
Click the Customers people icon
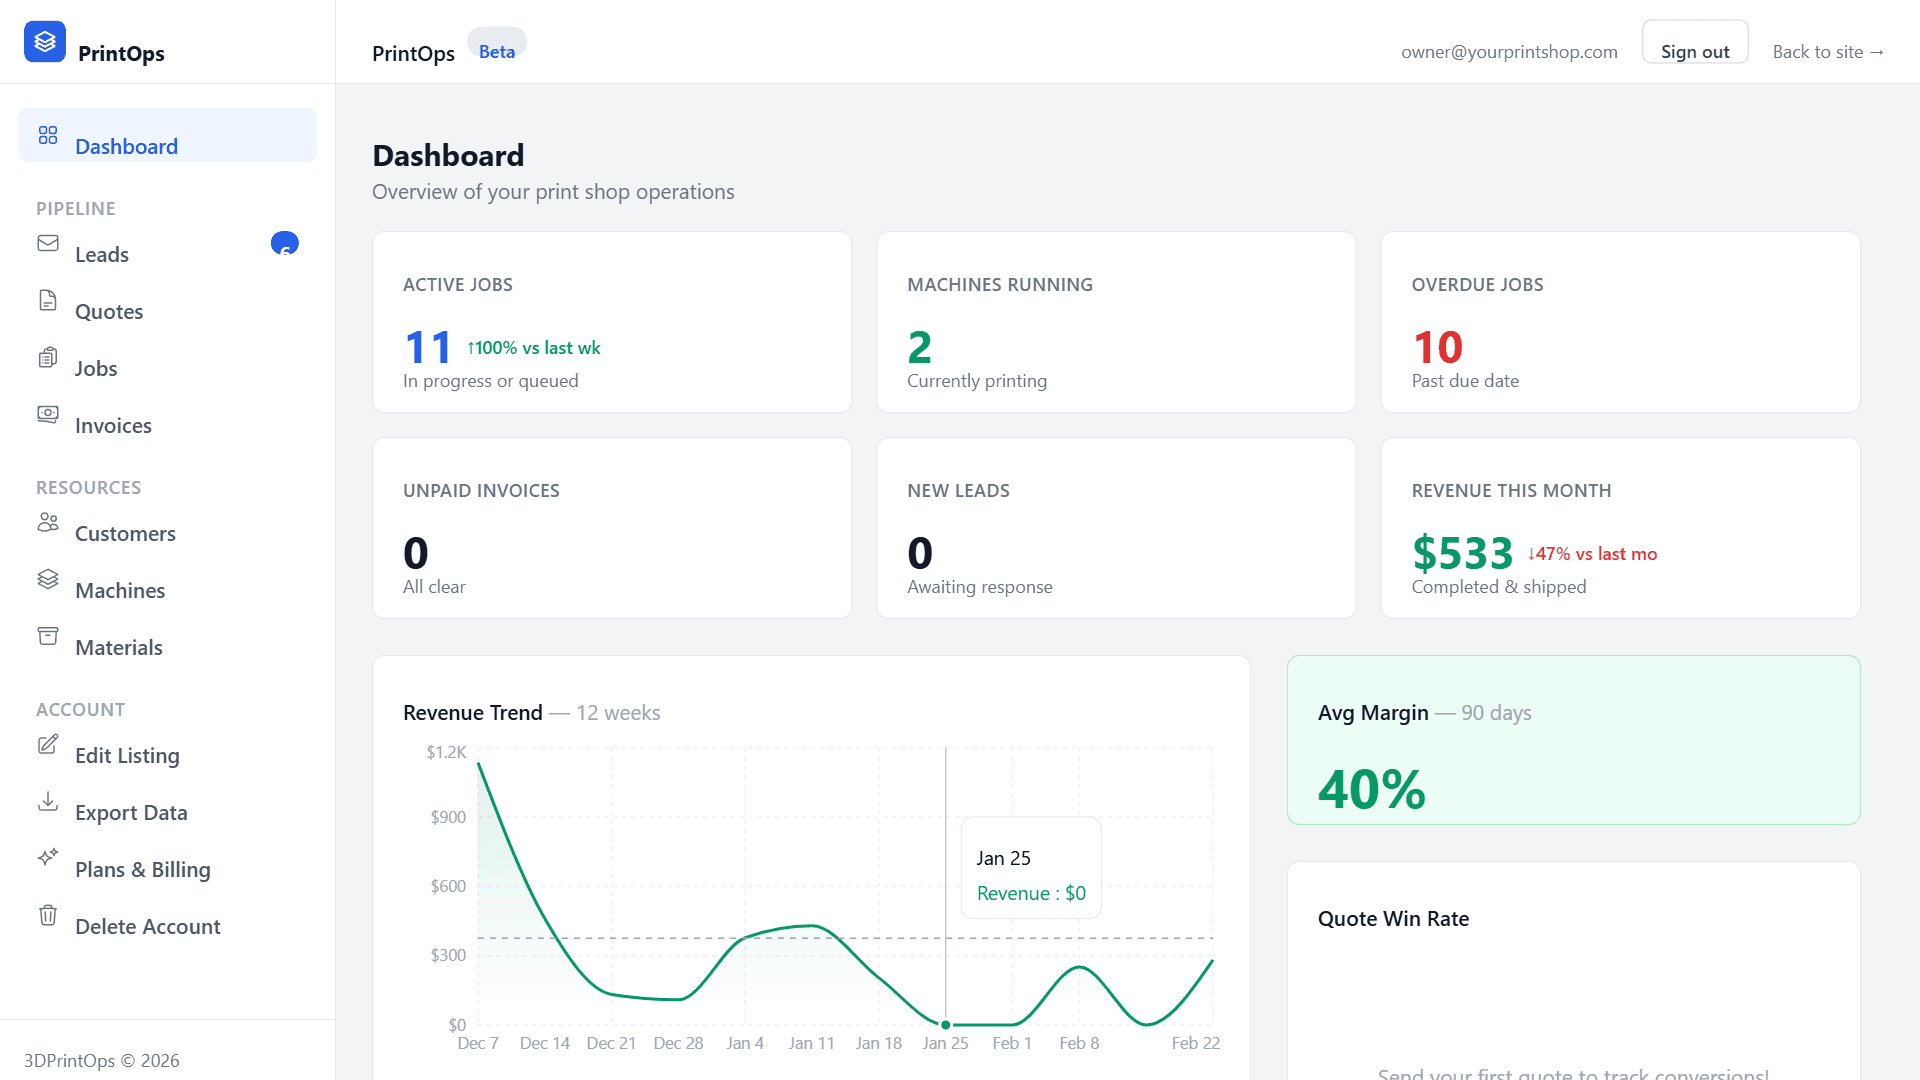[x=48, y=522]
